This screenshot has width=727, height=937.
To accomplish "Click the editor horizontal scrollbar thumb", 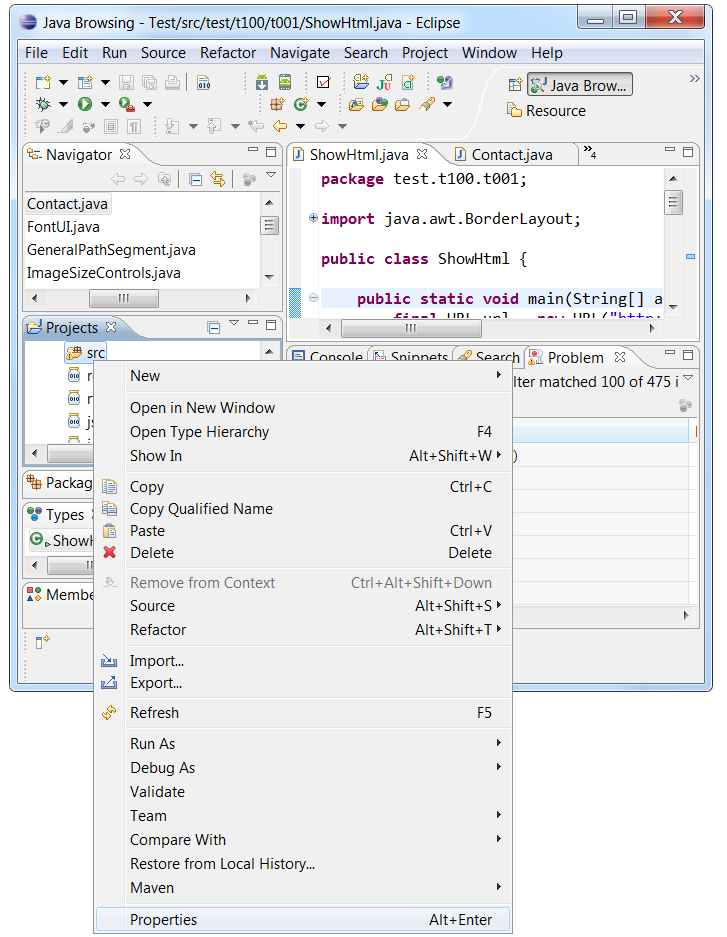I will (x=411, y=328).
